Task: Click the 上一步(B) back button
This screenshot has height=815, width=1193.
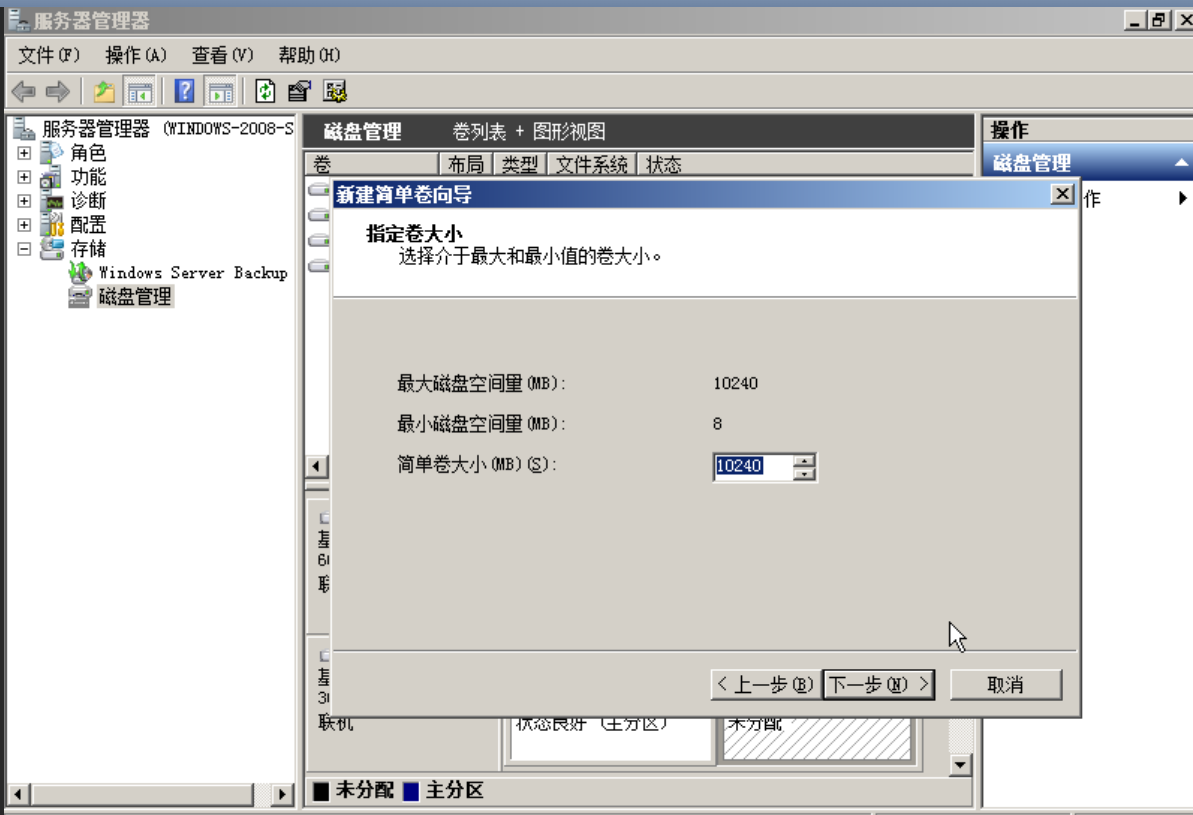Action: pos(766,685)
